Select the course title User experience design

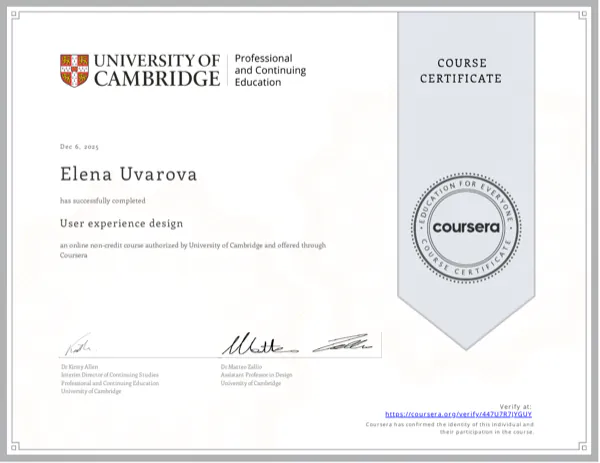click(122, 223)
